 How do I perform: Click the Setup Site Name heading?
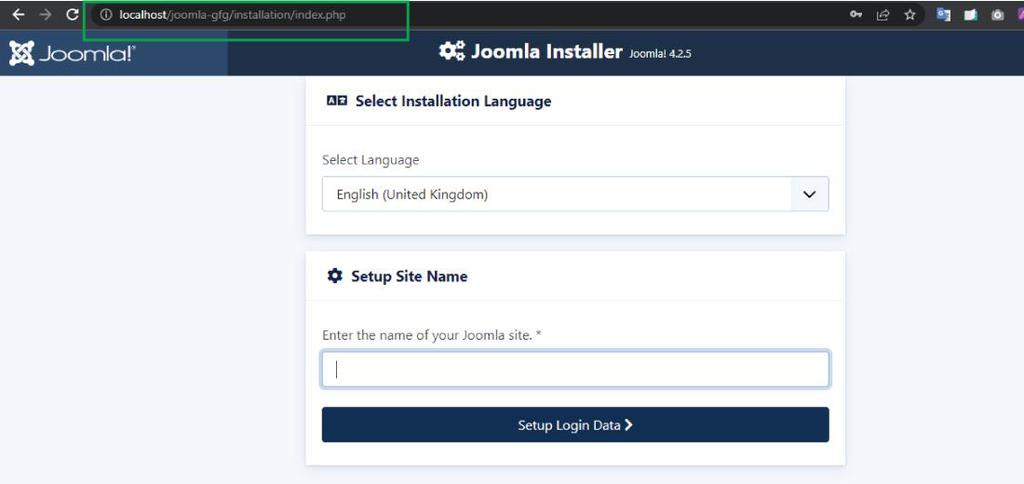point(409,276)
